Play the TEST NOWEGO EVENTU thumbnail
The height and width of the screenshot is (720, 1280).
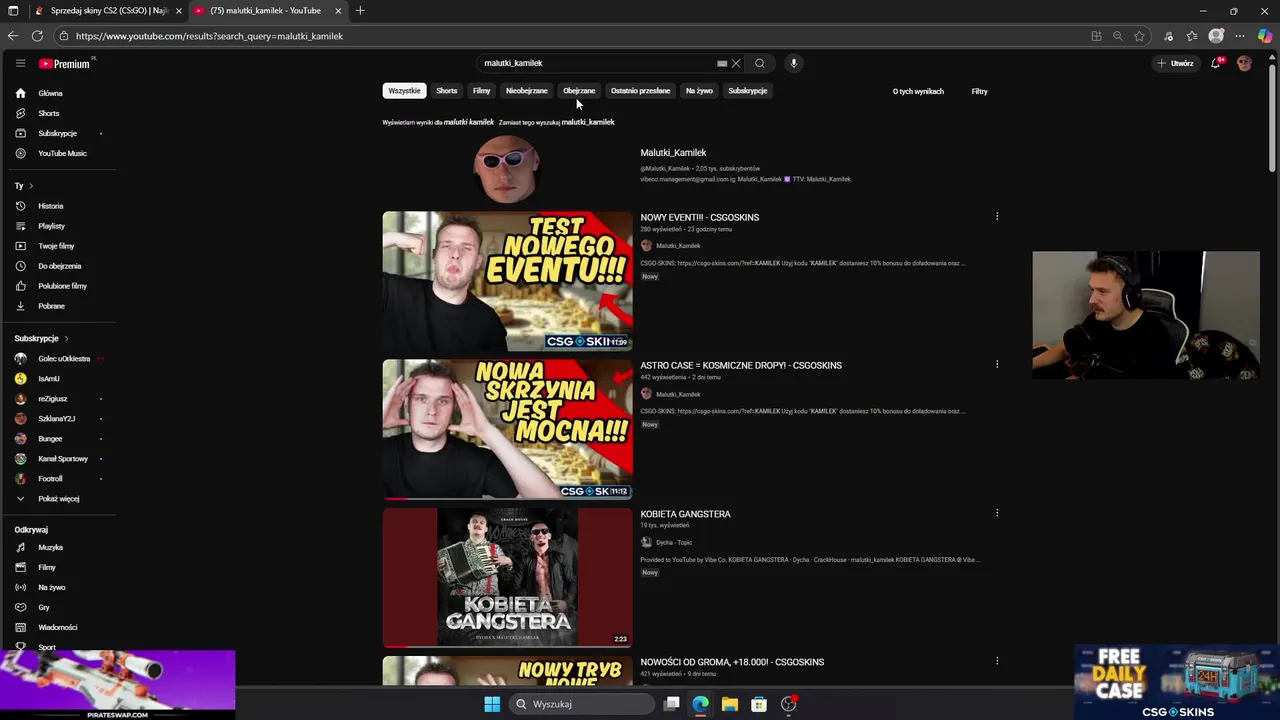tap(507, 280)
